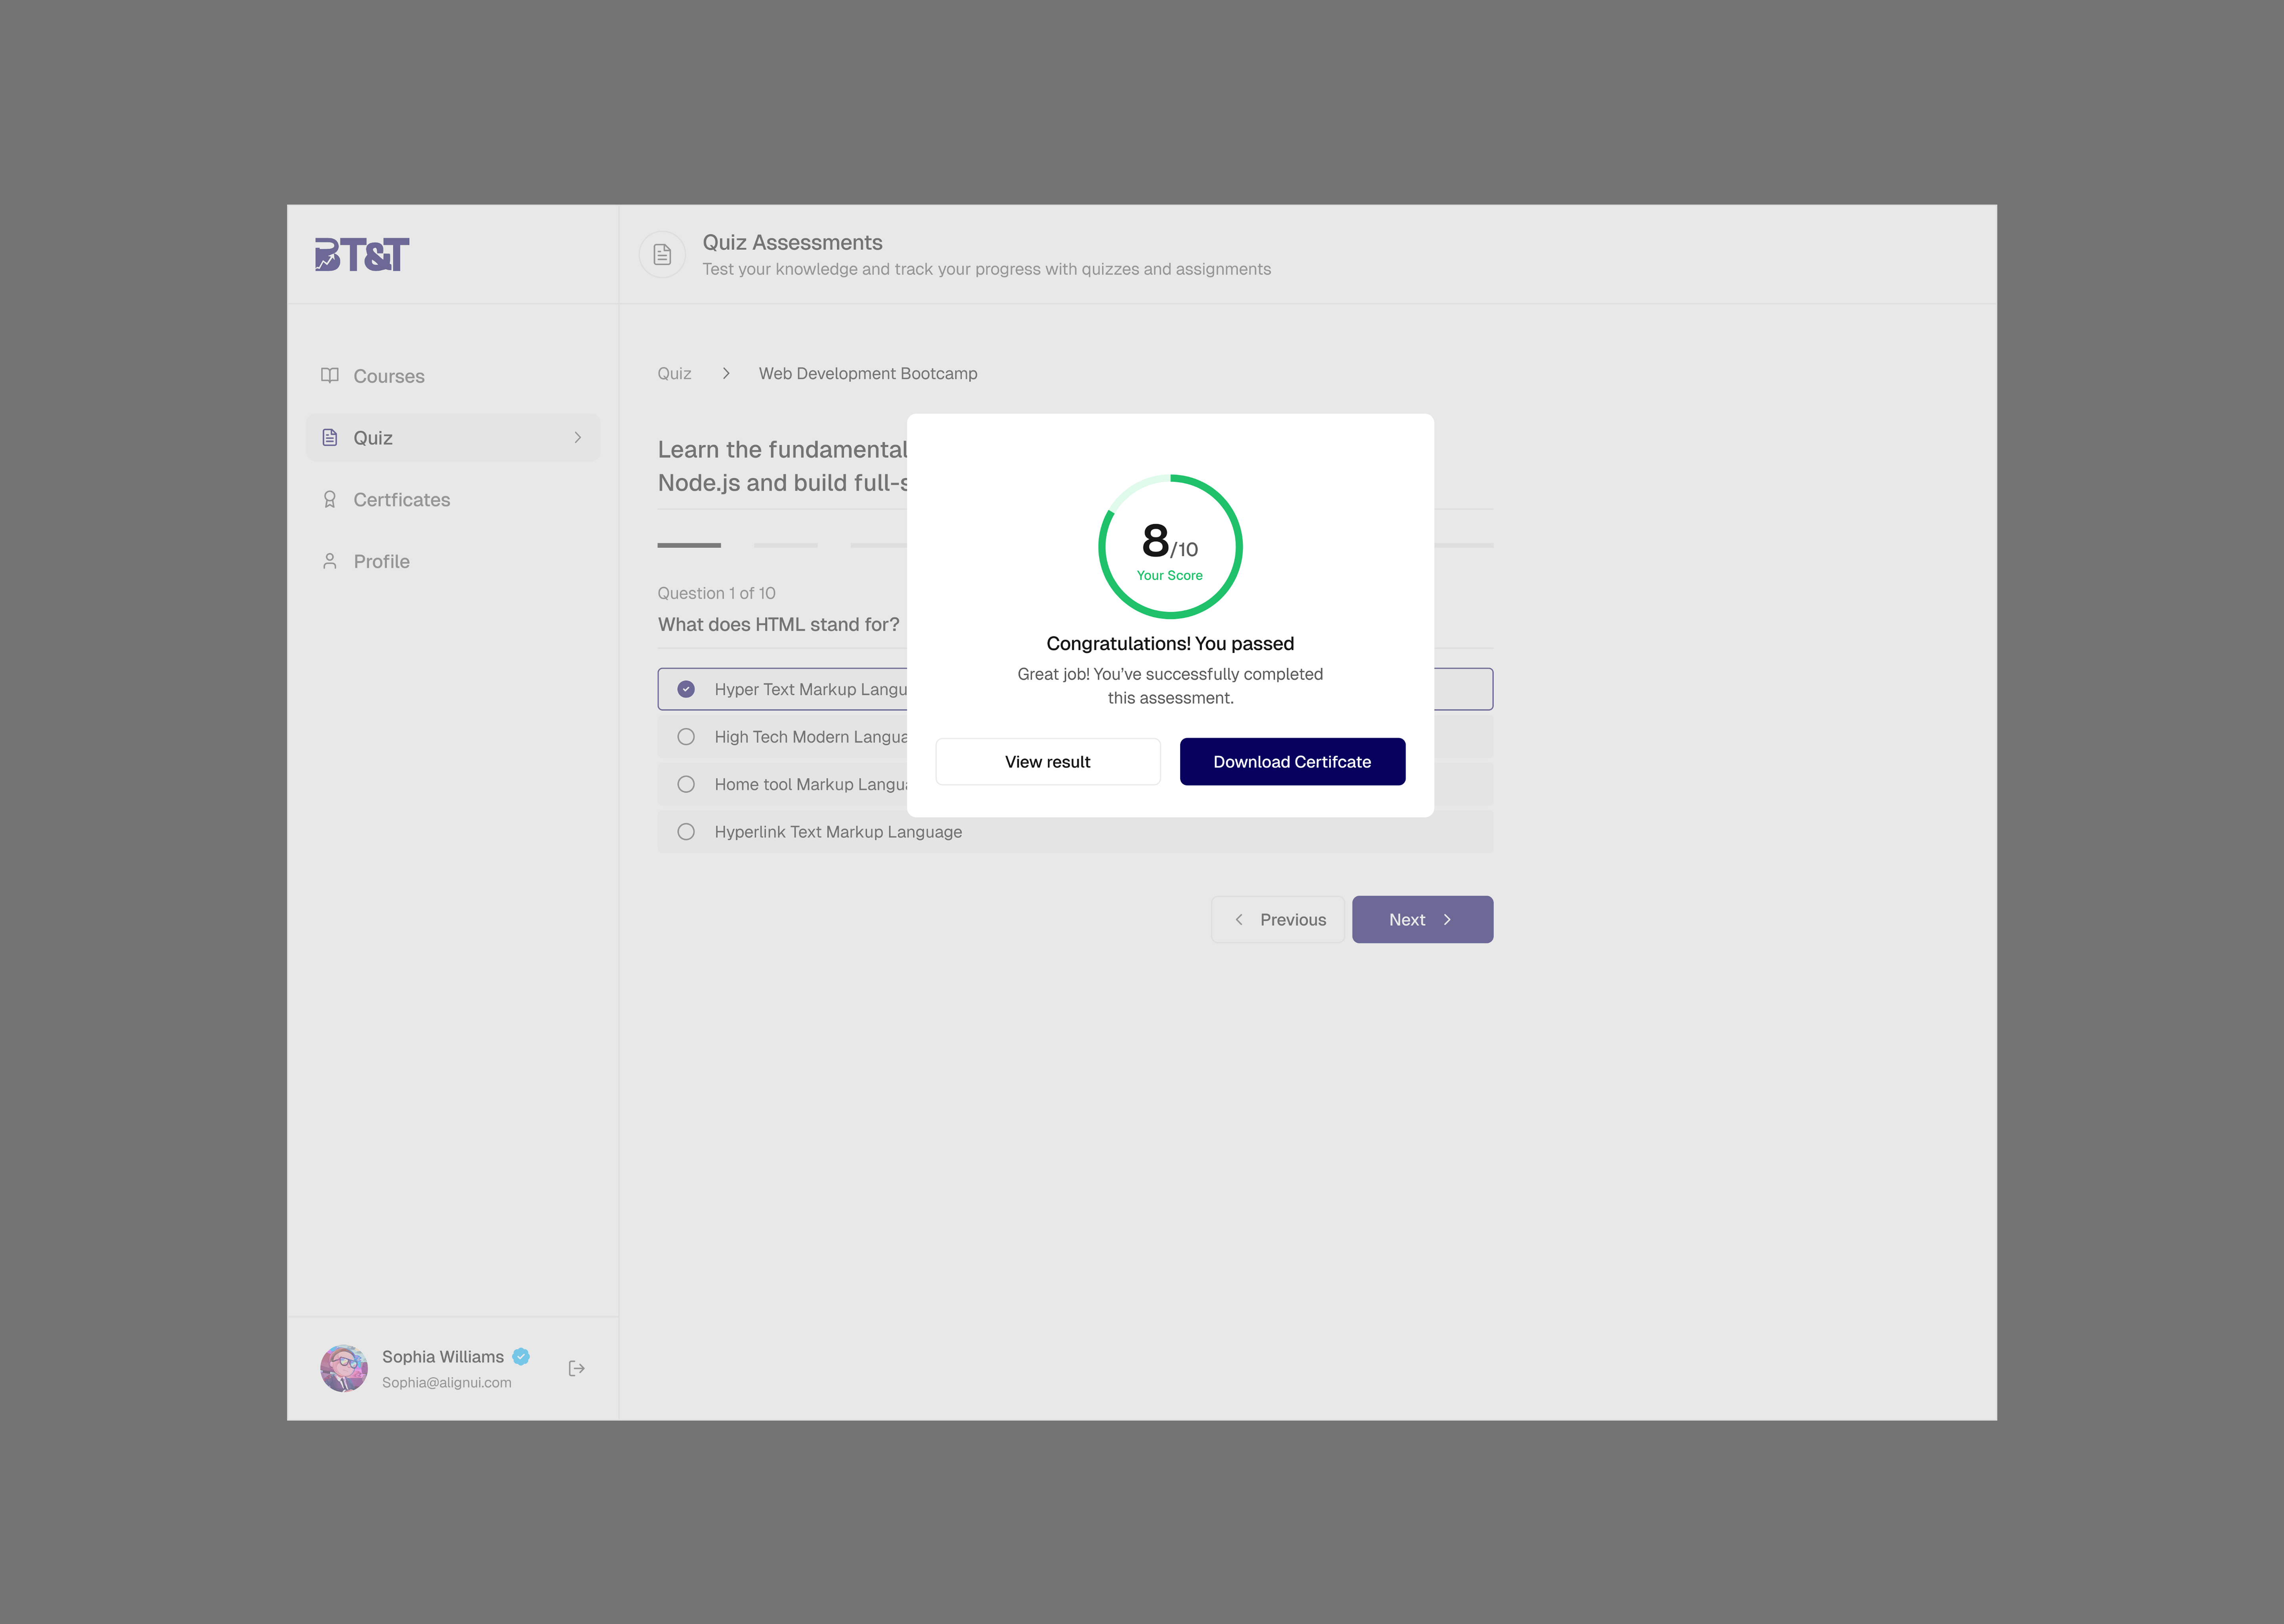This screenshot has width=2284, height=1624.
Task: Click the first quiz progress segment
Action: click(689, 545)
